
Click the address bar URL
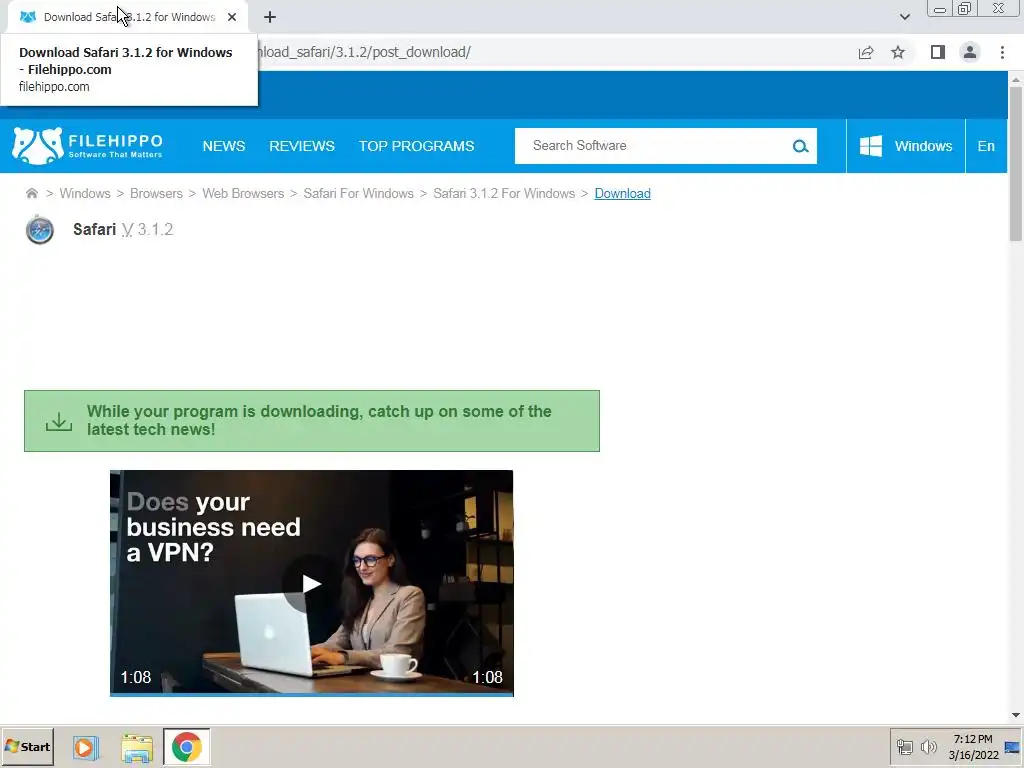(364, 52)
